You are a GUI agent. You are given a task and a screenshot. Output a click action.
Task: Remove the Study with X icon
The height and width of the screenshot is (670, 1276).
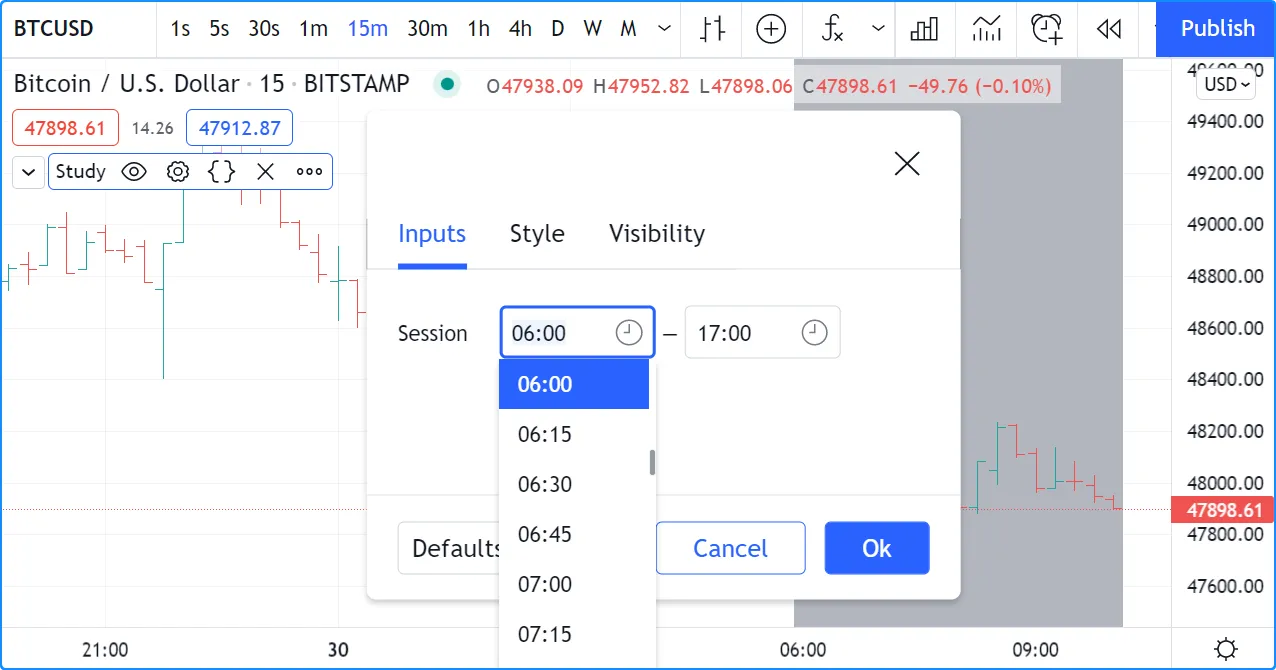pyautogui.click(x=265, y=172)
